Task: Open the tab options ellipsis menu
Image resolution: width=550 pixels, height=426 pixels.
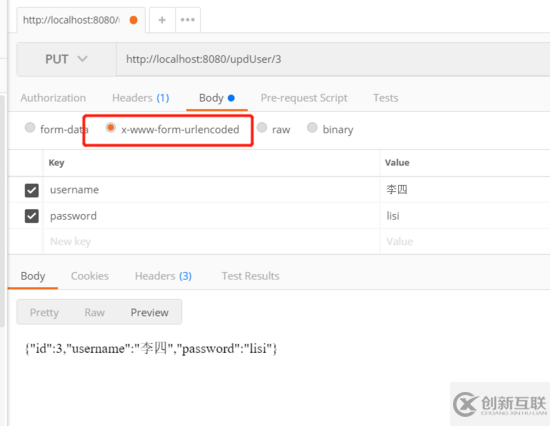Action: pyautogui.click(x=188, y=20)
